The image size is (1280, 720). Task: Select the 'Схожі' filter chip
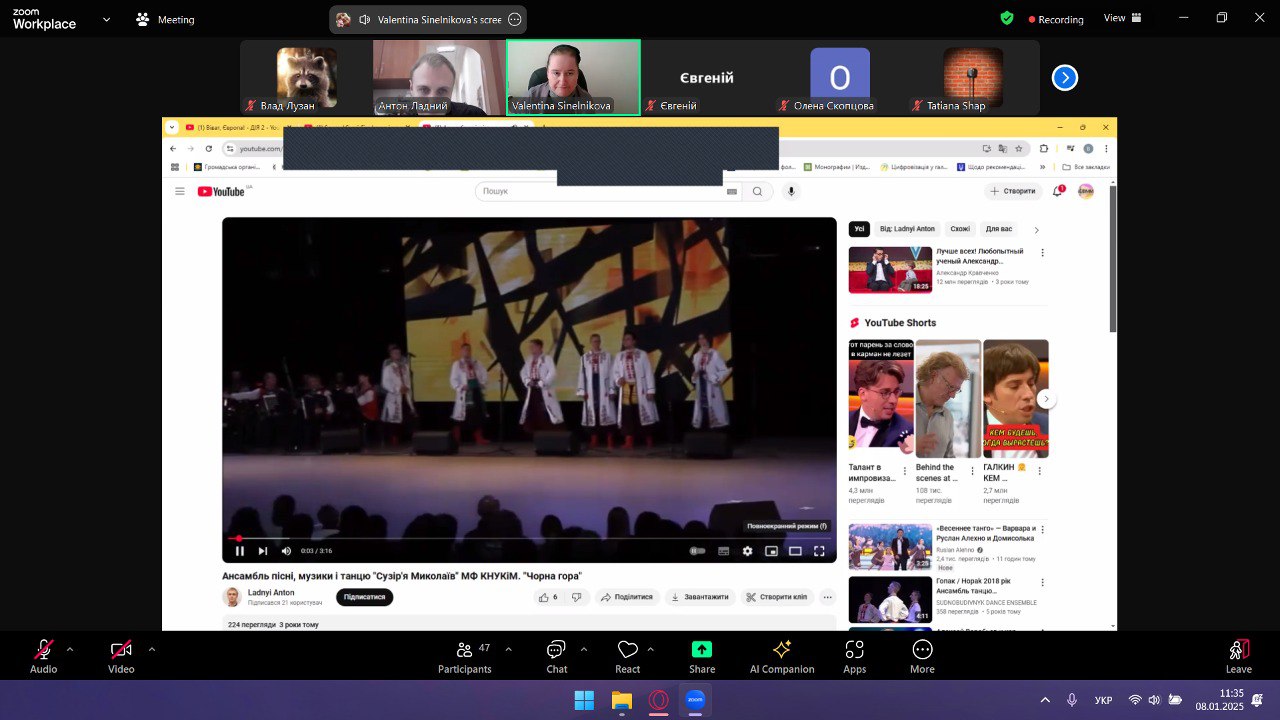pyautogui.click(x=960, y=229)
